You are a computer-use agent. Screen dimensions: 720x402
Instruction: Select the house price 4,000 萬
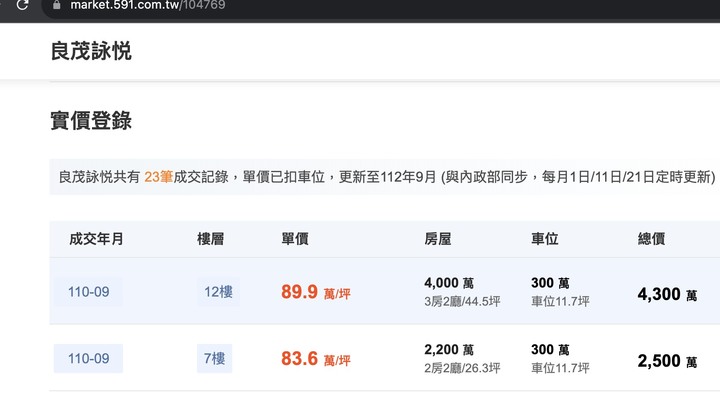click(x=449, y=283)
